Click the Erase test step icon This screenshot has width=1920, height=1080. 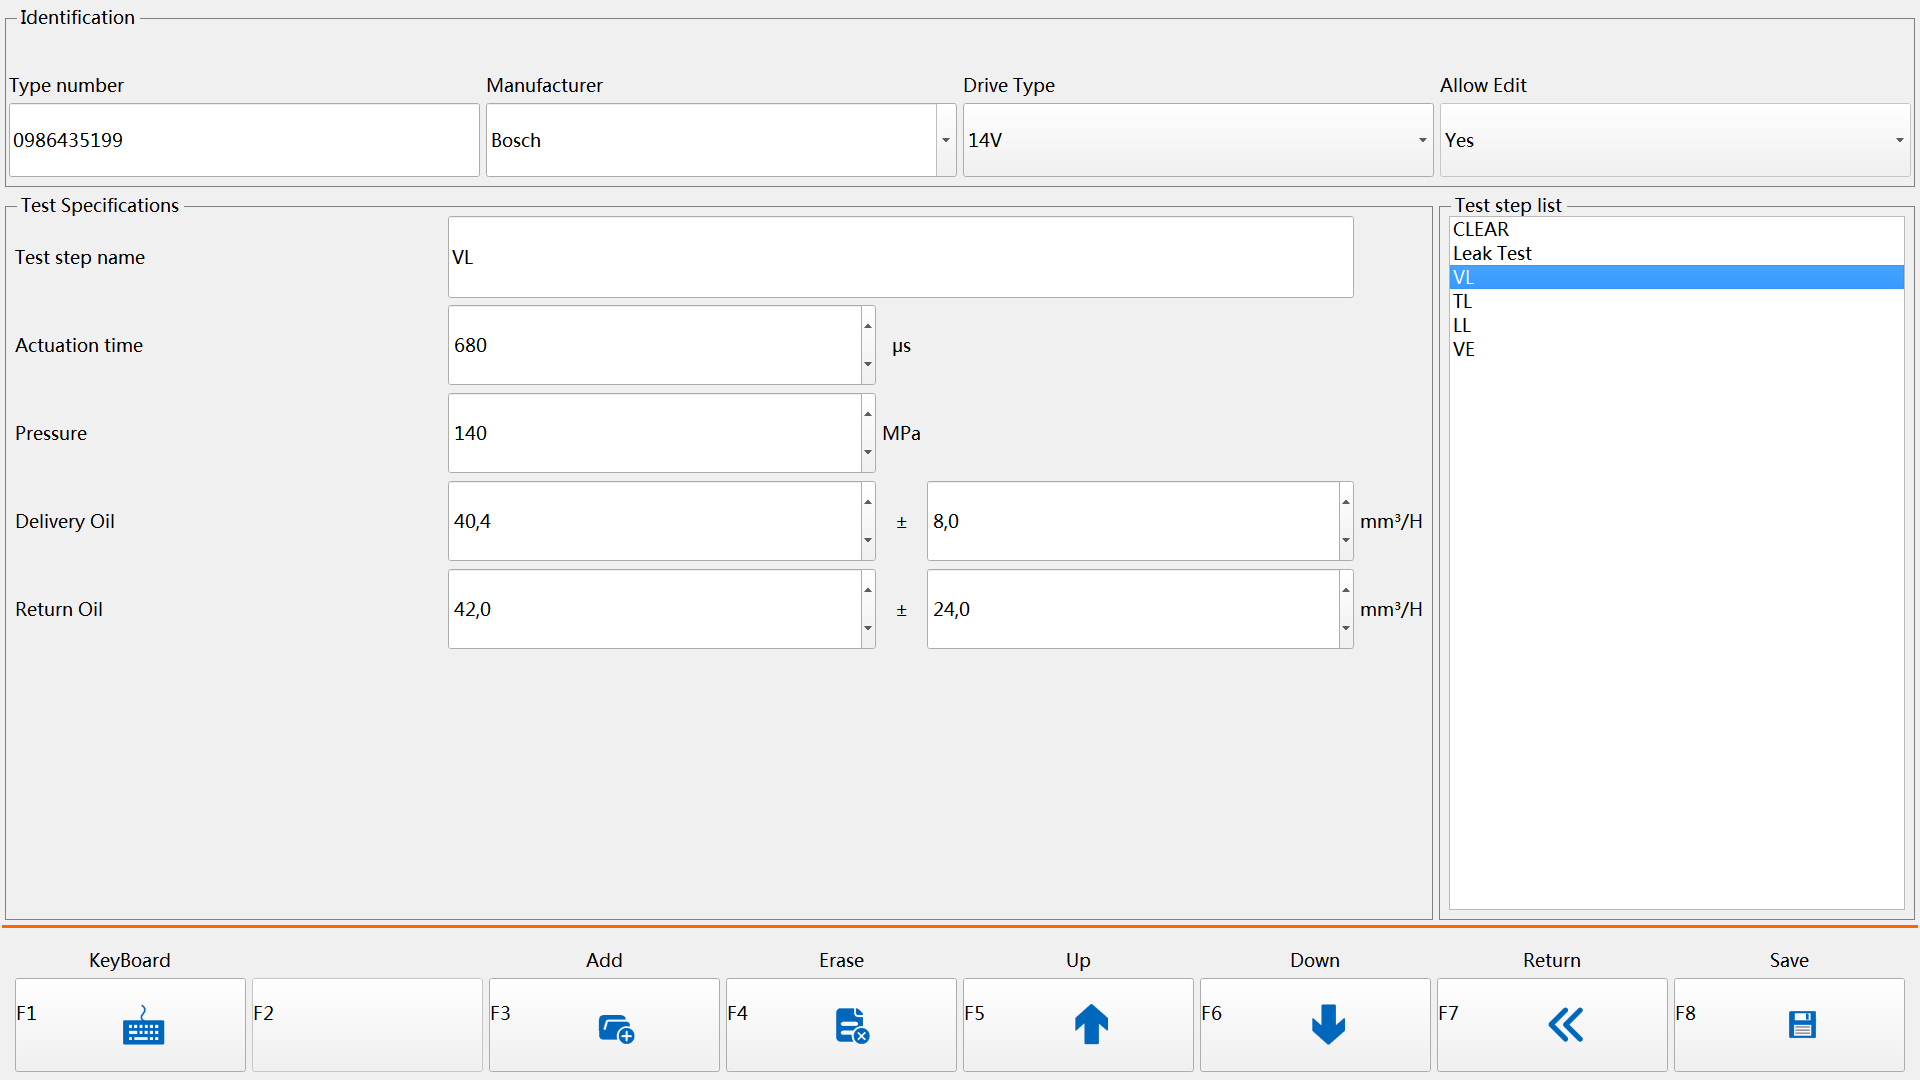(852, 1026)
